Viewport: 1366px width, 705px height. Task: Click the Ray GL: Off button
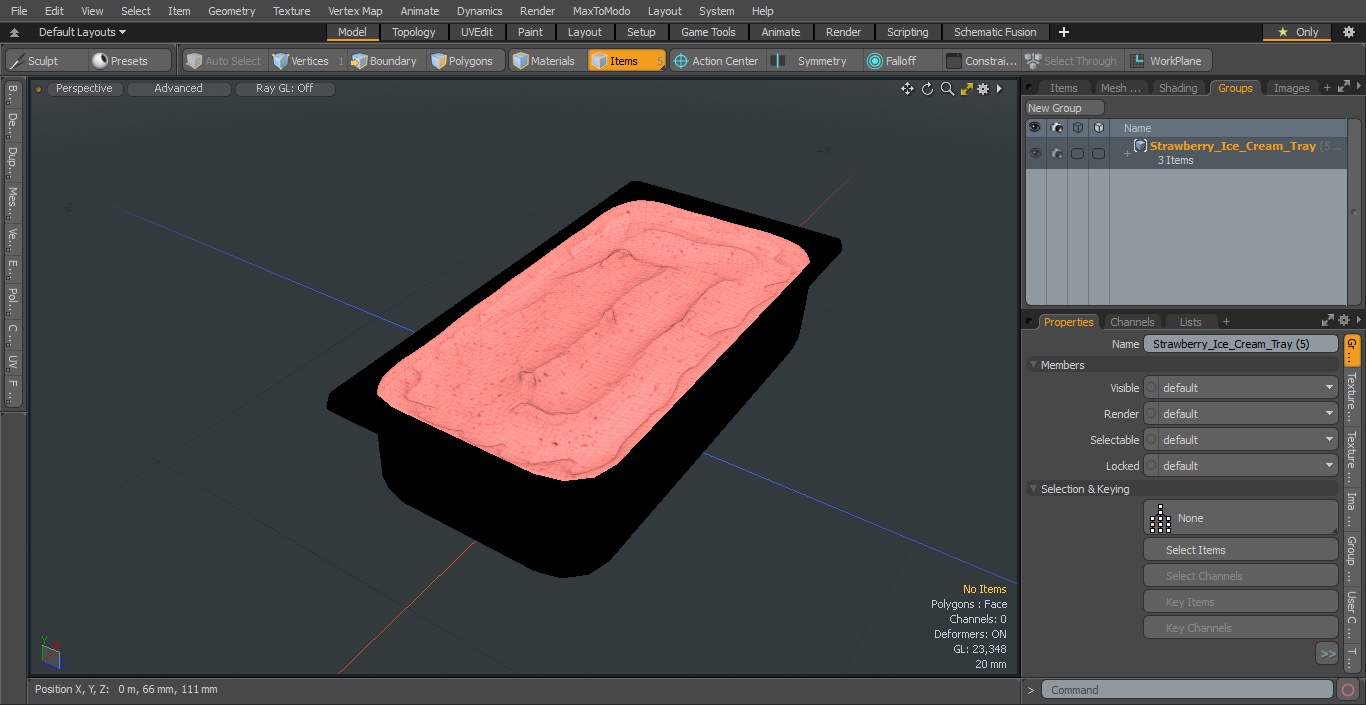click(284, 89)
